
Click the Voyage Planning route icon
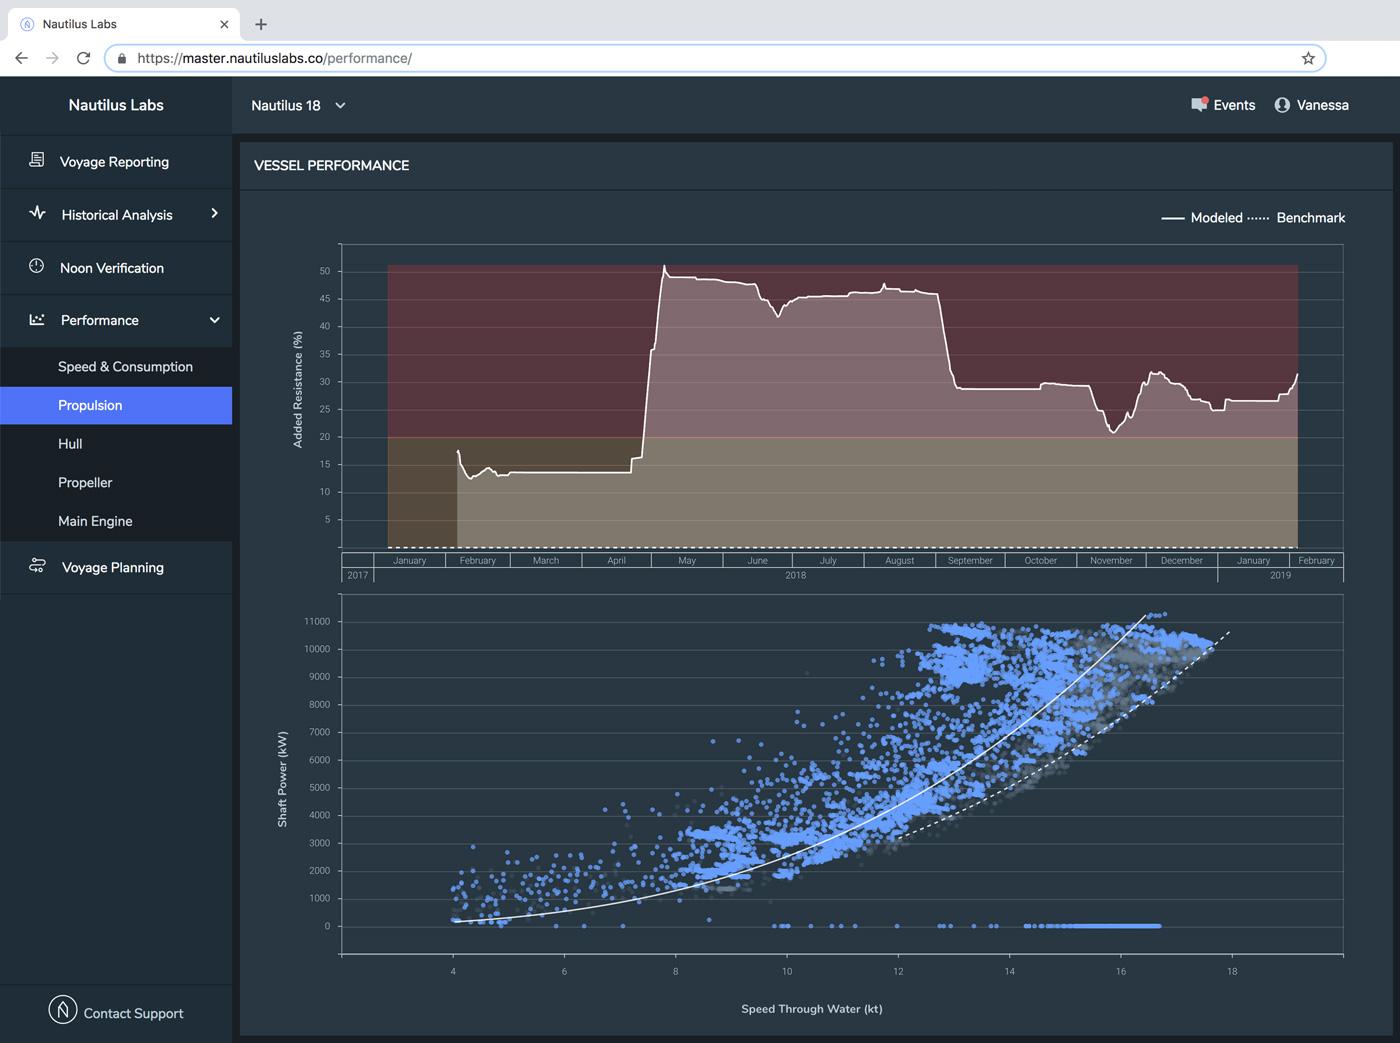click(x=37, y=566)
